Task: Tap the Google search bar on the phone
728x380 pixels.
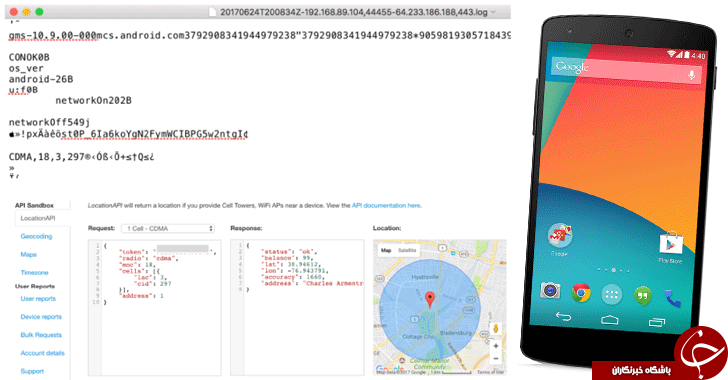Action: [627, 70]
